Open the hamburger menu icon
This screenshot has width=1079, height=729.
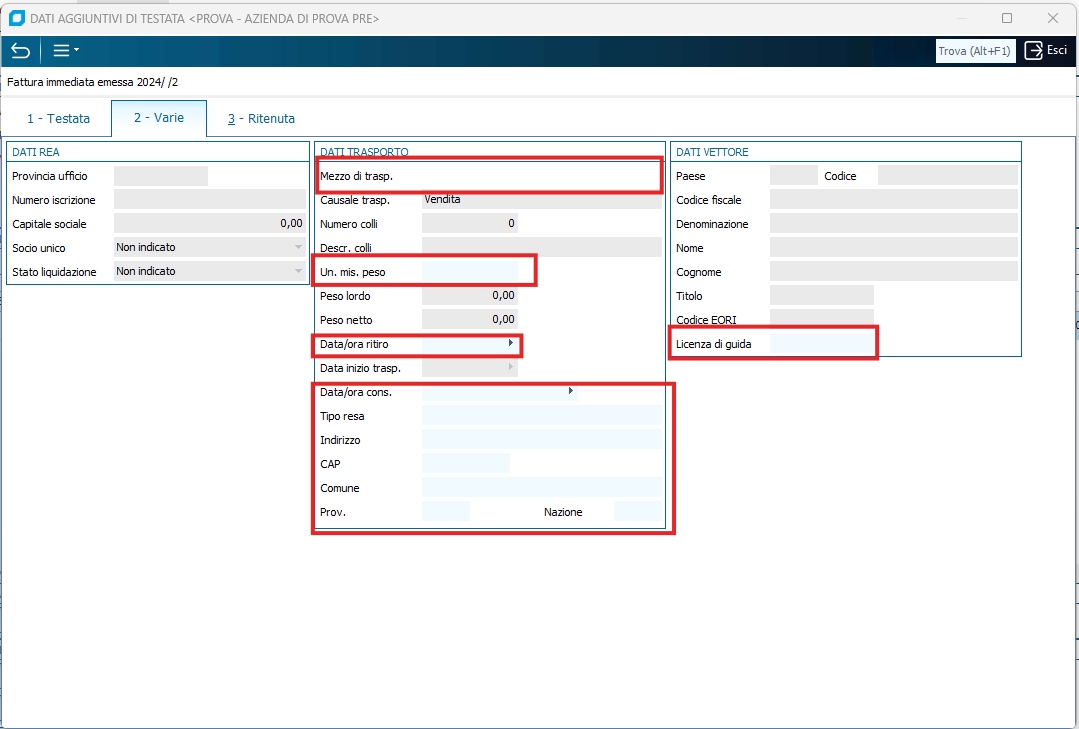click(66, 50)
